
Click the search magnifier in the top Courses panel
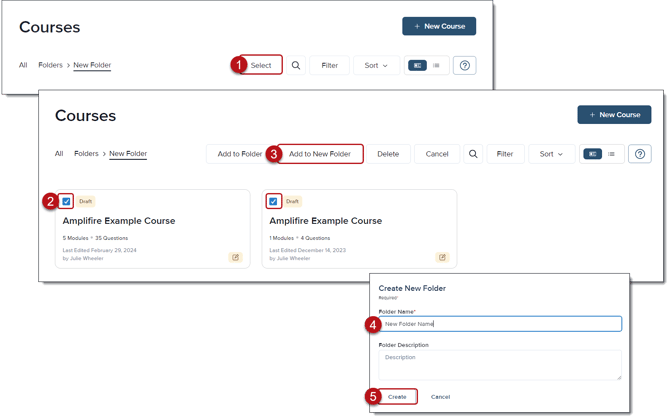[296, 66]
